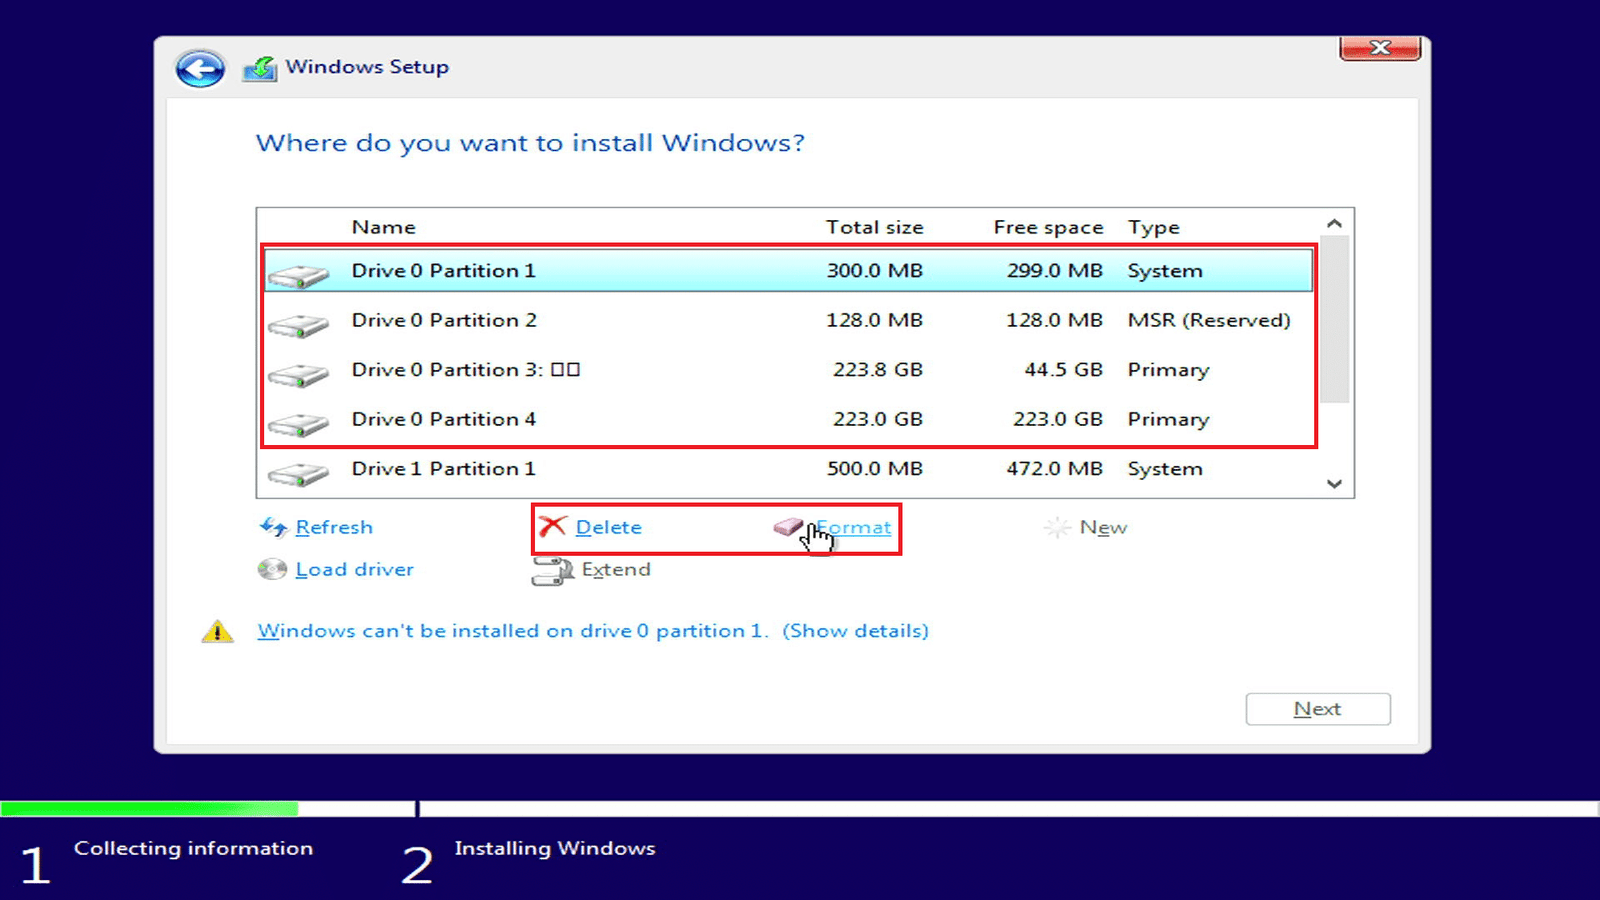This screenshot has height=900, width=1600.
Task: Select Drive 1 Partition 1 row
Action: pyautogui.click(x=788, y=469)
